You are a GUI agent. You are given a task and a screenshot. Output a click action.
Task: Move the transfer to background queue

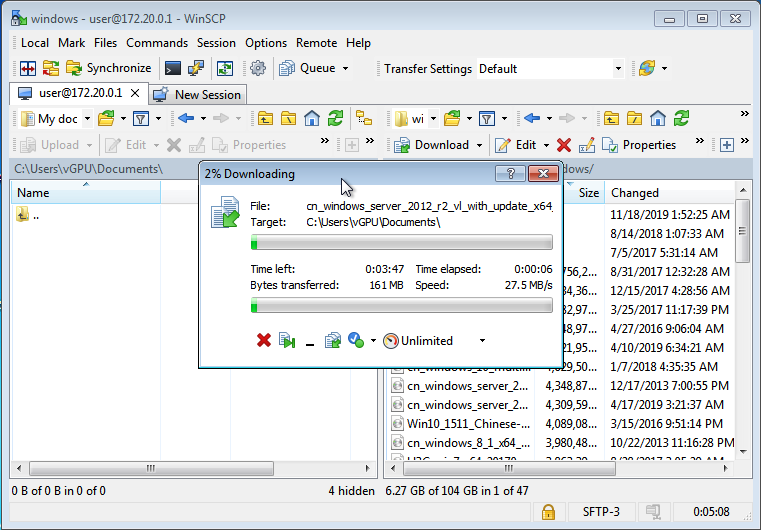click(x=333, y=340)
